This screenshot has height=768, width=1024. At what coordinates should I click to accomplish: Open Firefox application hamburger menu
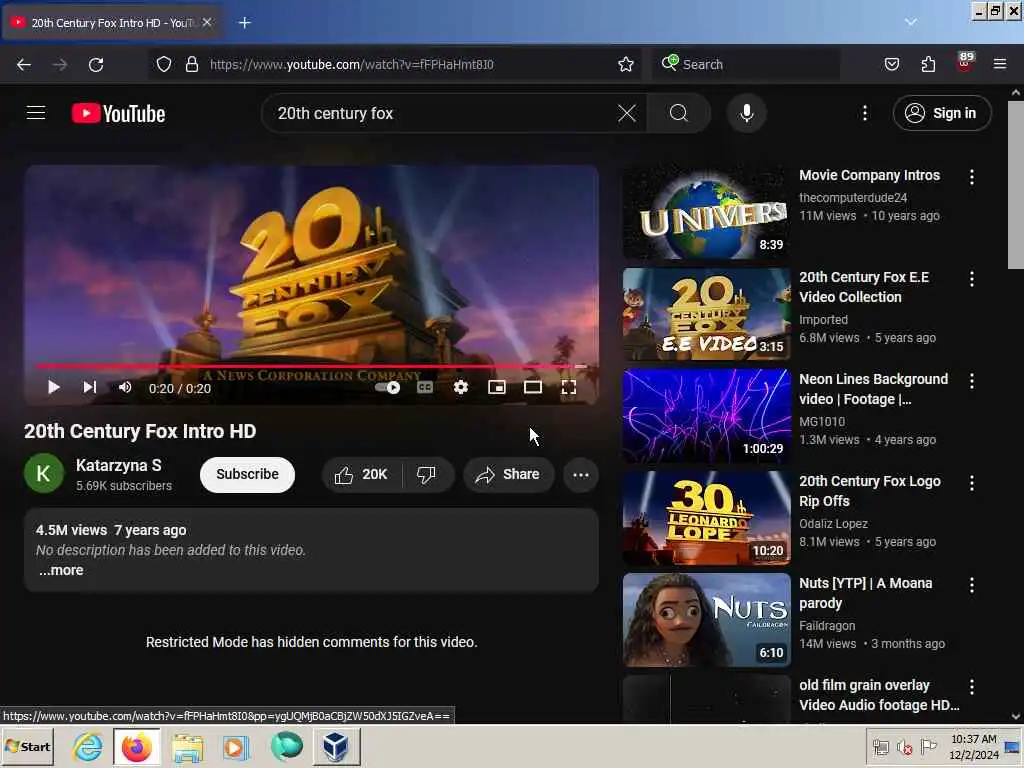[x=1000, y=64]
